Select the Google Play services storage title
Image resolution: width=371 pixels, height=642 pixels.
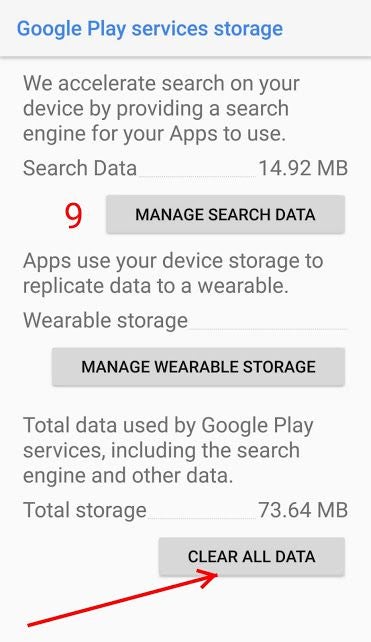150,29
